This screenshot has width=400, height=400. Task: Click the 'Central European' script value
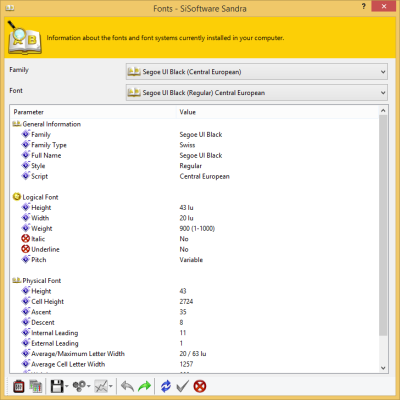[x=204, y=176]
